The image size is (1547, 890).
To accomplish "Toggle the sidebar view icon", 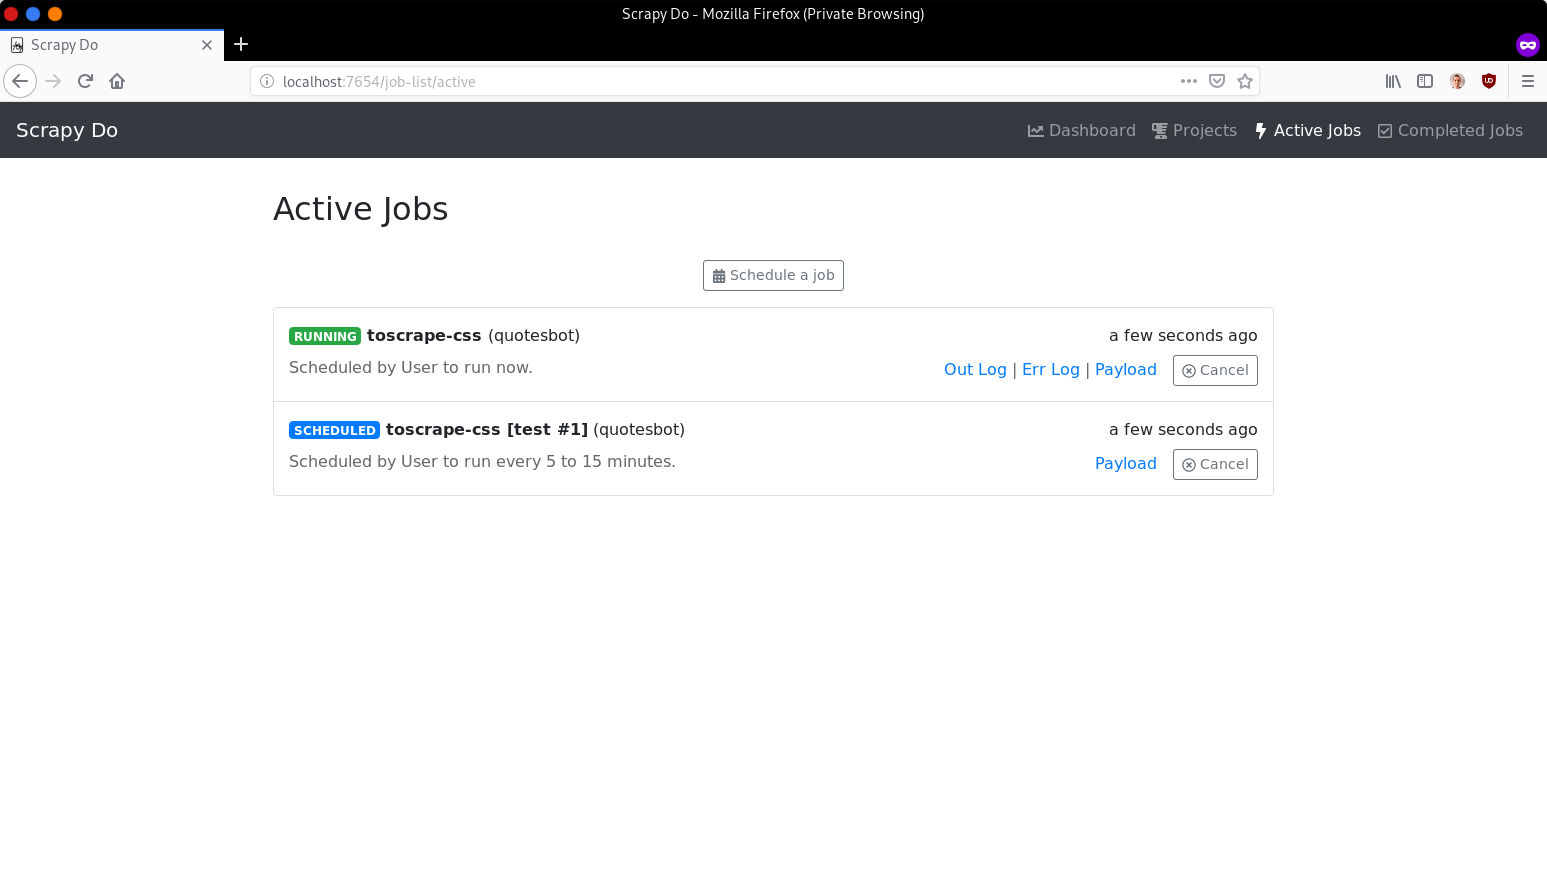I will pos(1425,81).
